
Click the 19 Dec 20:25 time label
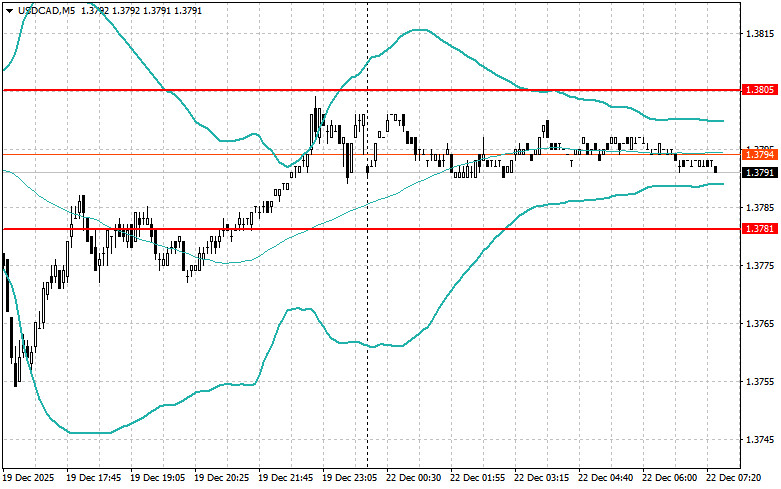pyautogui.click(x=224, y=479)
